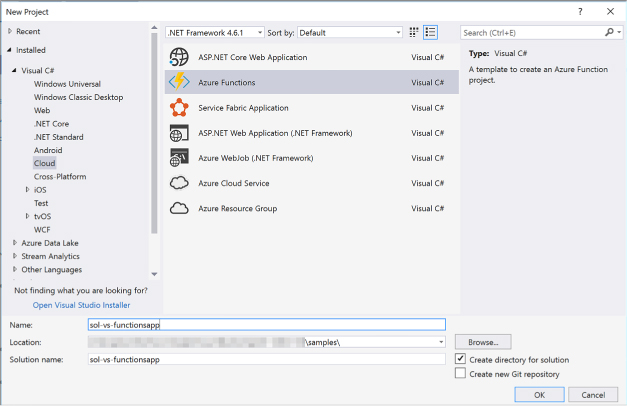Select the Android category
This screenshot has height=406, width=627.
(48, 150)
